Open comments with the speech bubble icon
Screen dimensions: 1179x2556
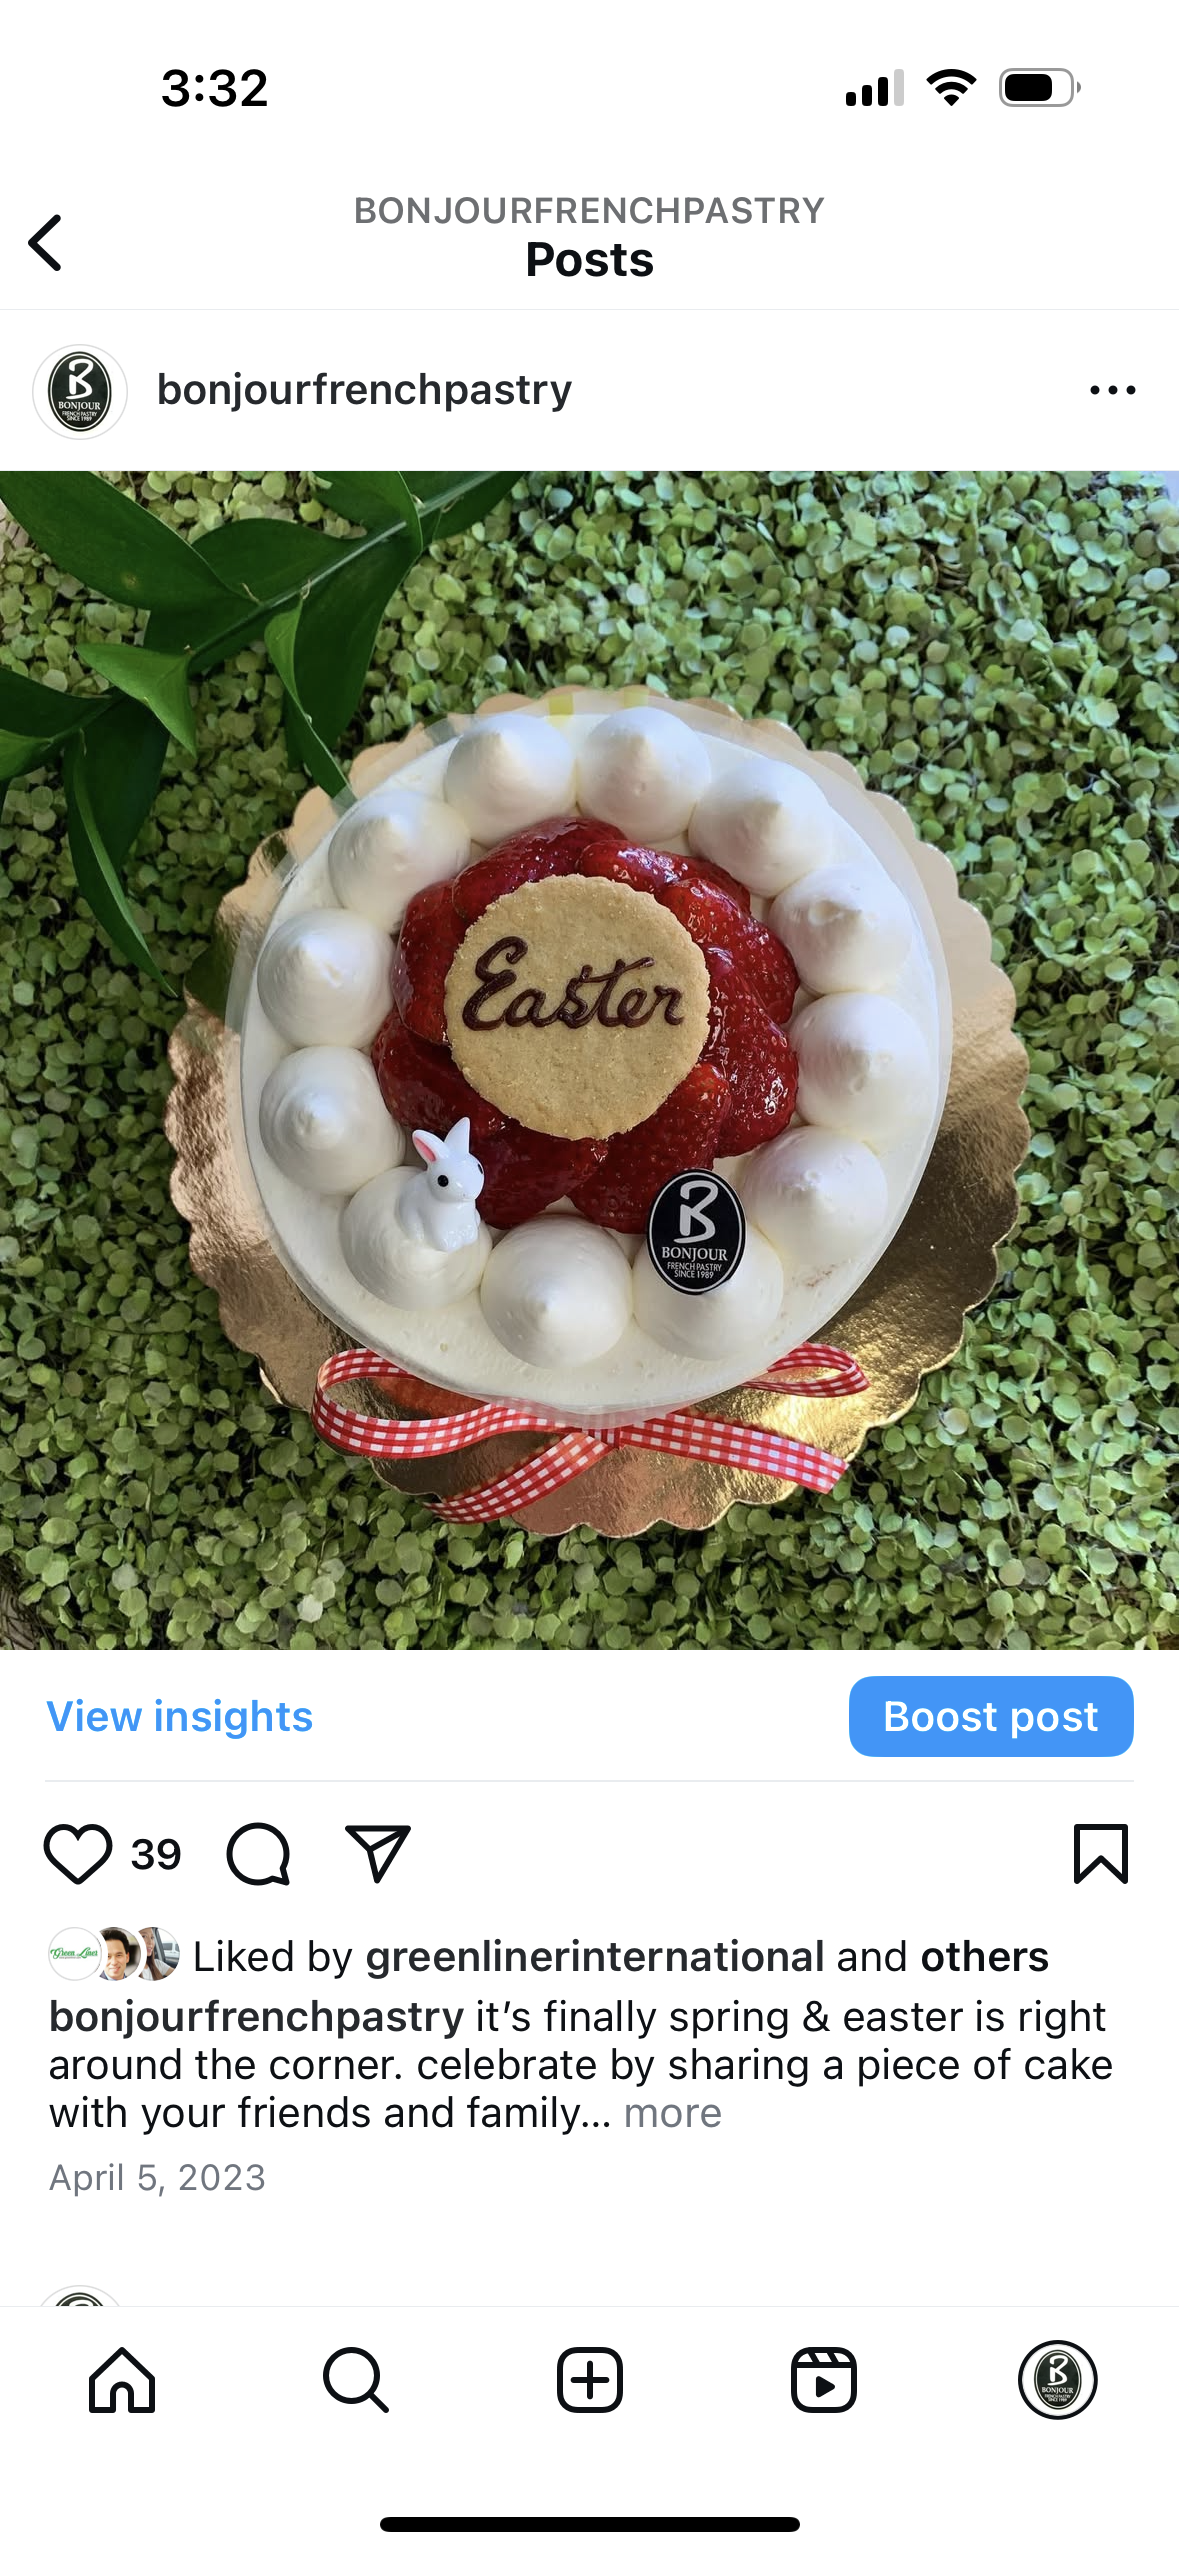258,1854
